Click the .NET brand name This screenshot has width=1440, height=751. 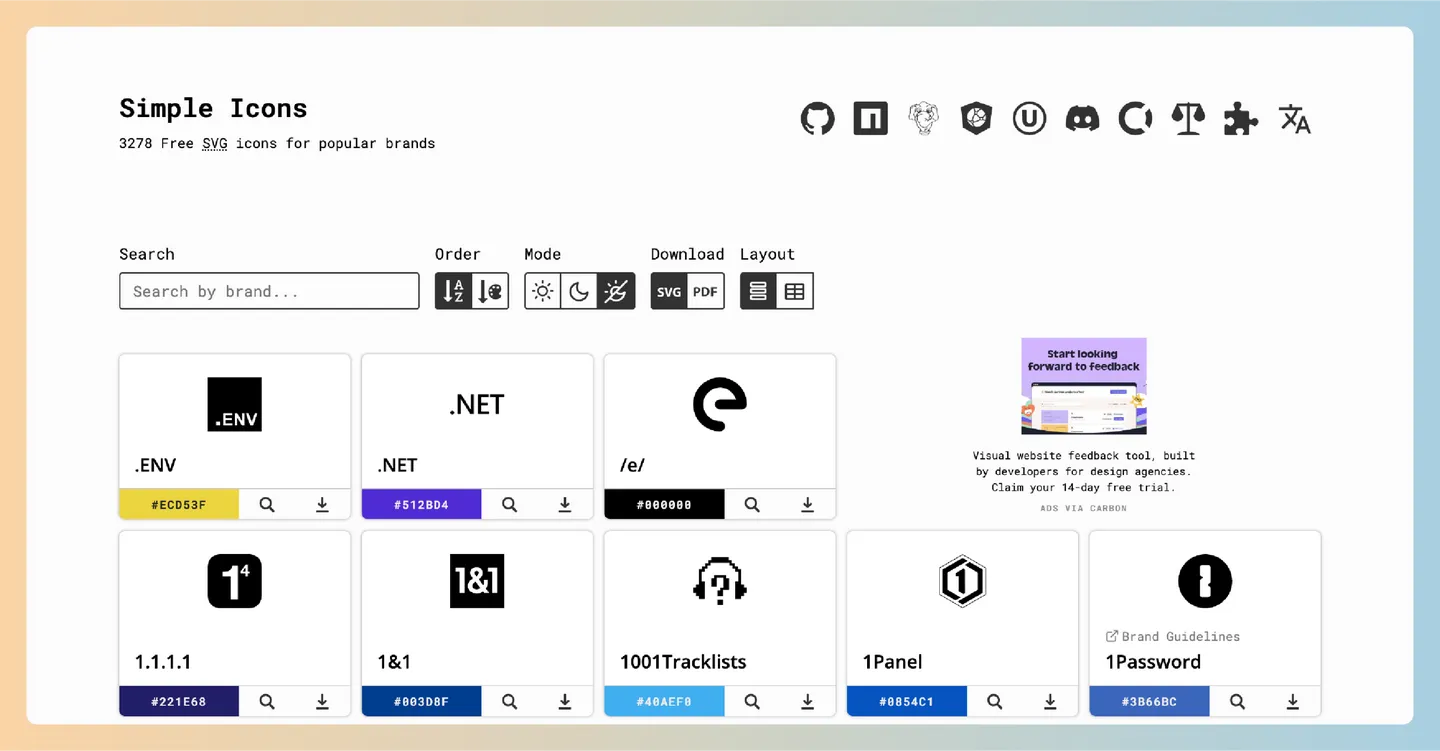click(x=397, y=465)
